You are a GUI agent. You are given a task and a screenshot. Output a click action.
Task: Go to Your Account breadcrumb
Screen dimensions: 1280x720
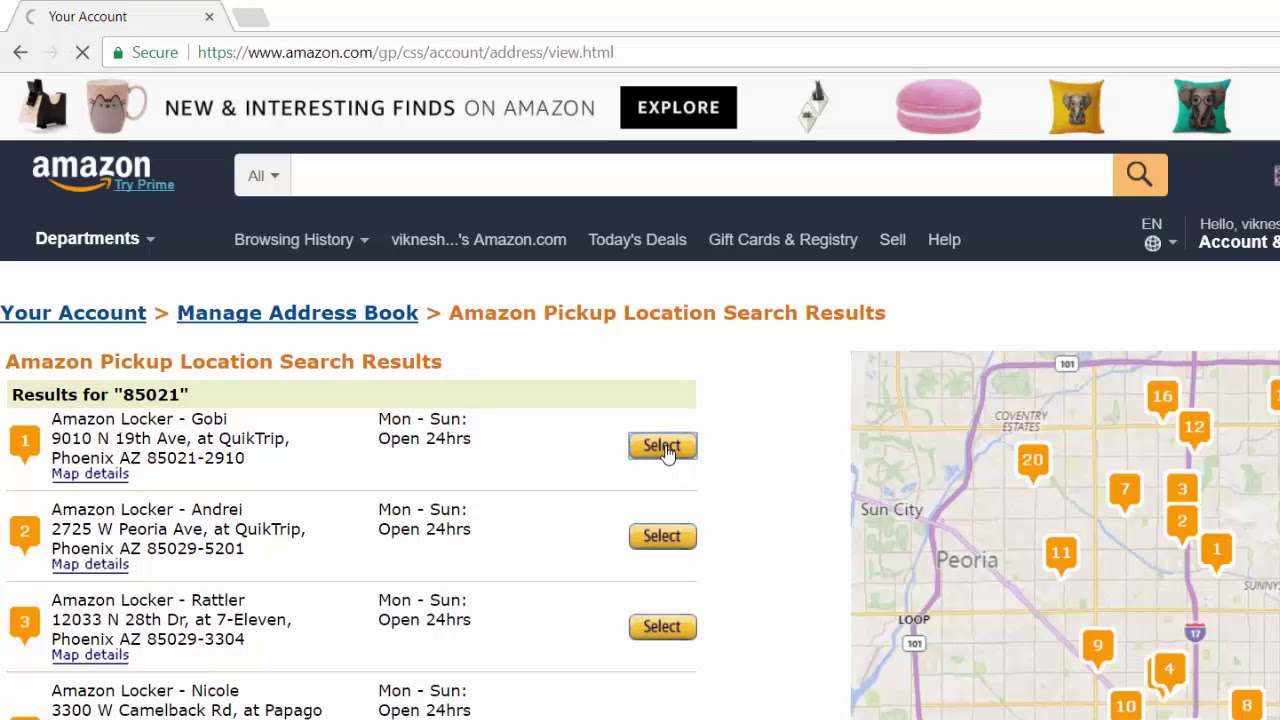pyautogui.click(x=73, y=313)
